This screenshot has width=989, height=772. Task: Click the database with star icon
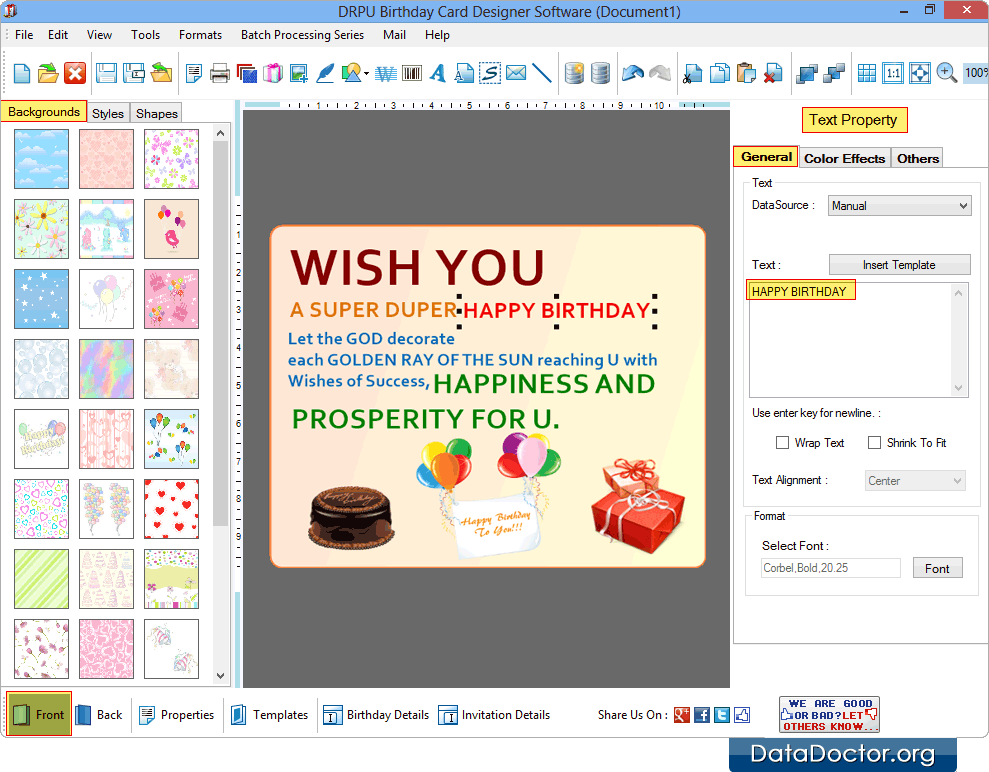(x=573, y=74)
